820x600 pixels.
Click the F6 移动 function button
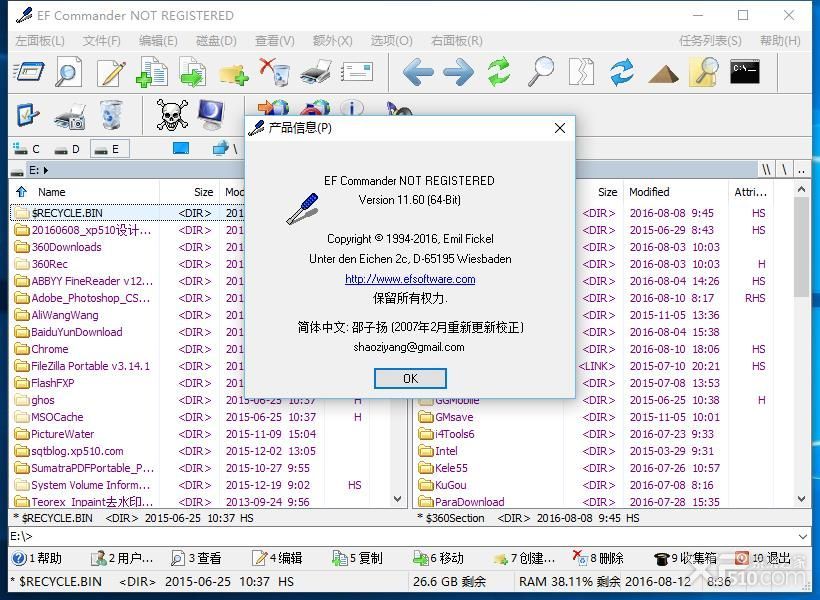438,558
